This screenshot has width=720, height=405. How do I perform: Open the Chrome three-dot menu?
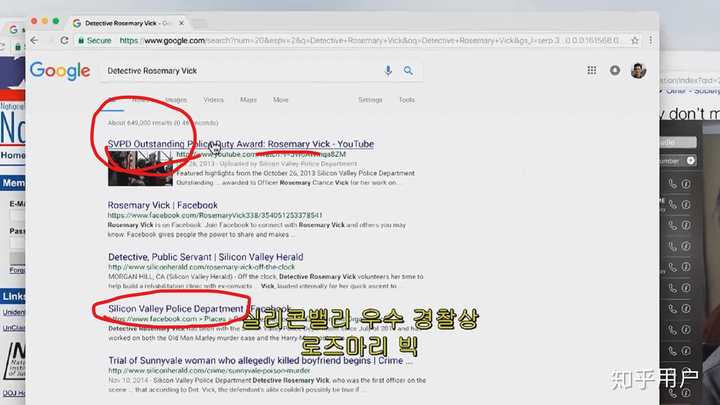pos(651,40)
